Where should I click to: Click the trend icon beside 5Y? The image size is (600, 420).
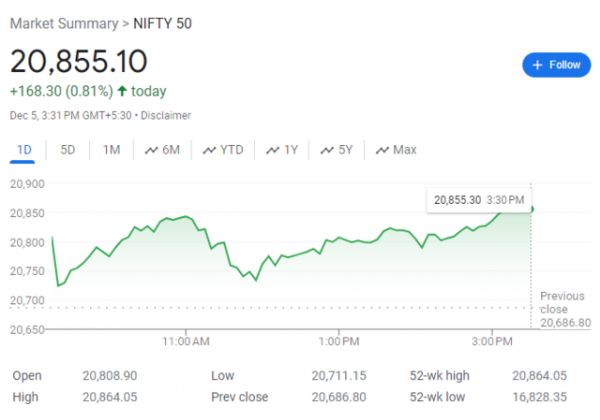(327, 150)
